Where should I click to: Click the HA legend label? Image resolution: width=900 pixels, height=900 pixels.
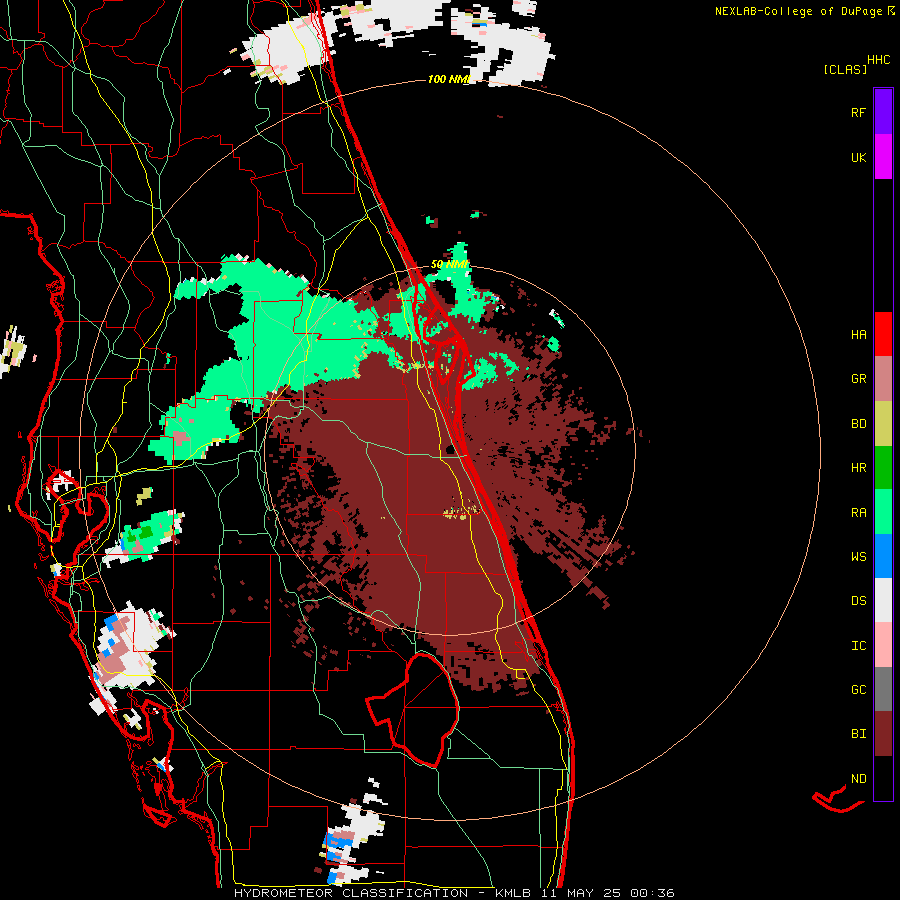[x=858, y=334]
